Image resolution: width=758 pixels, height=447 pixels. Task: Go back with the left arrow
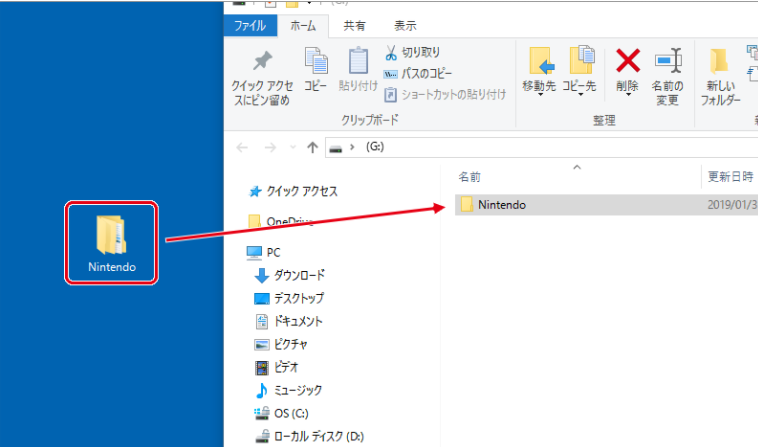point(242,147)
